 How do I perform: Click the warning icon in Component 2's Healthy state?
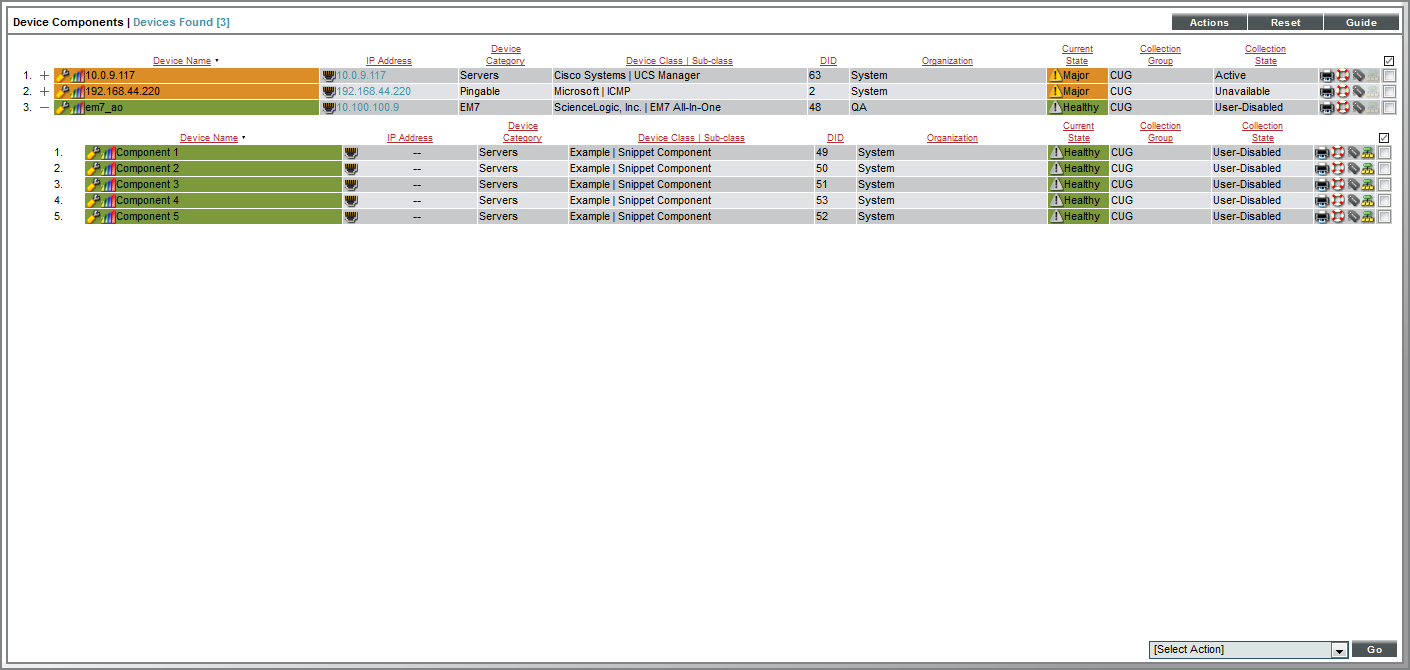tap(1055, 169)
